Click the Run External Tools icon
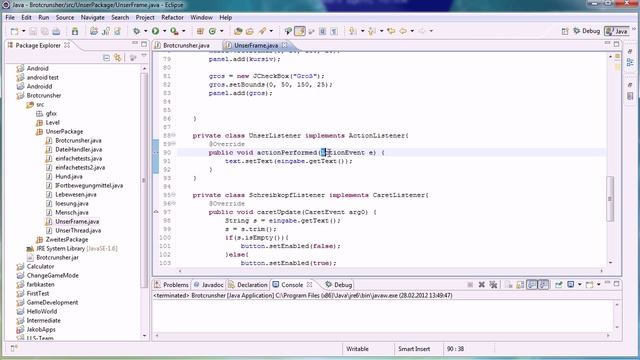The height and width of the screenshot is (360, 640). (175, 31)
